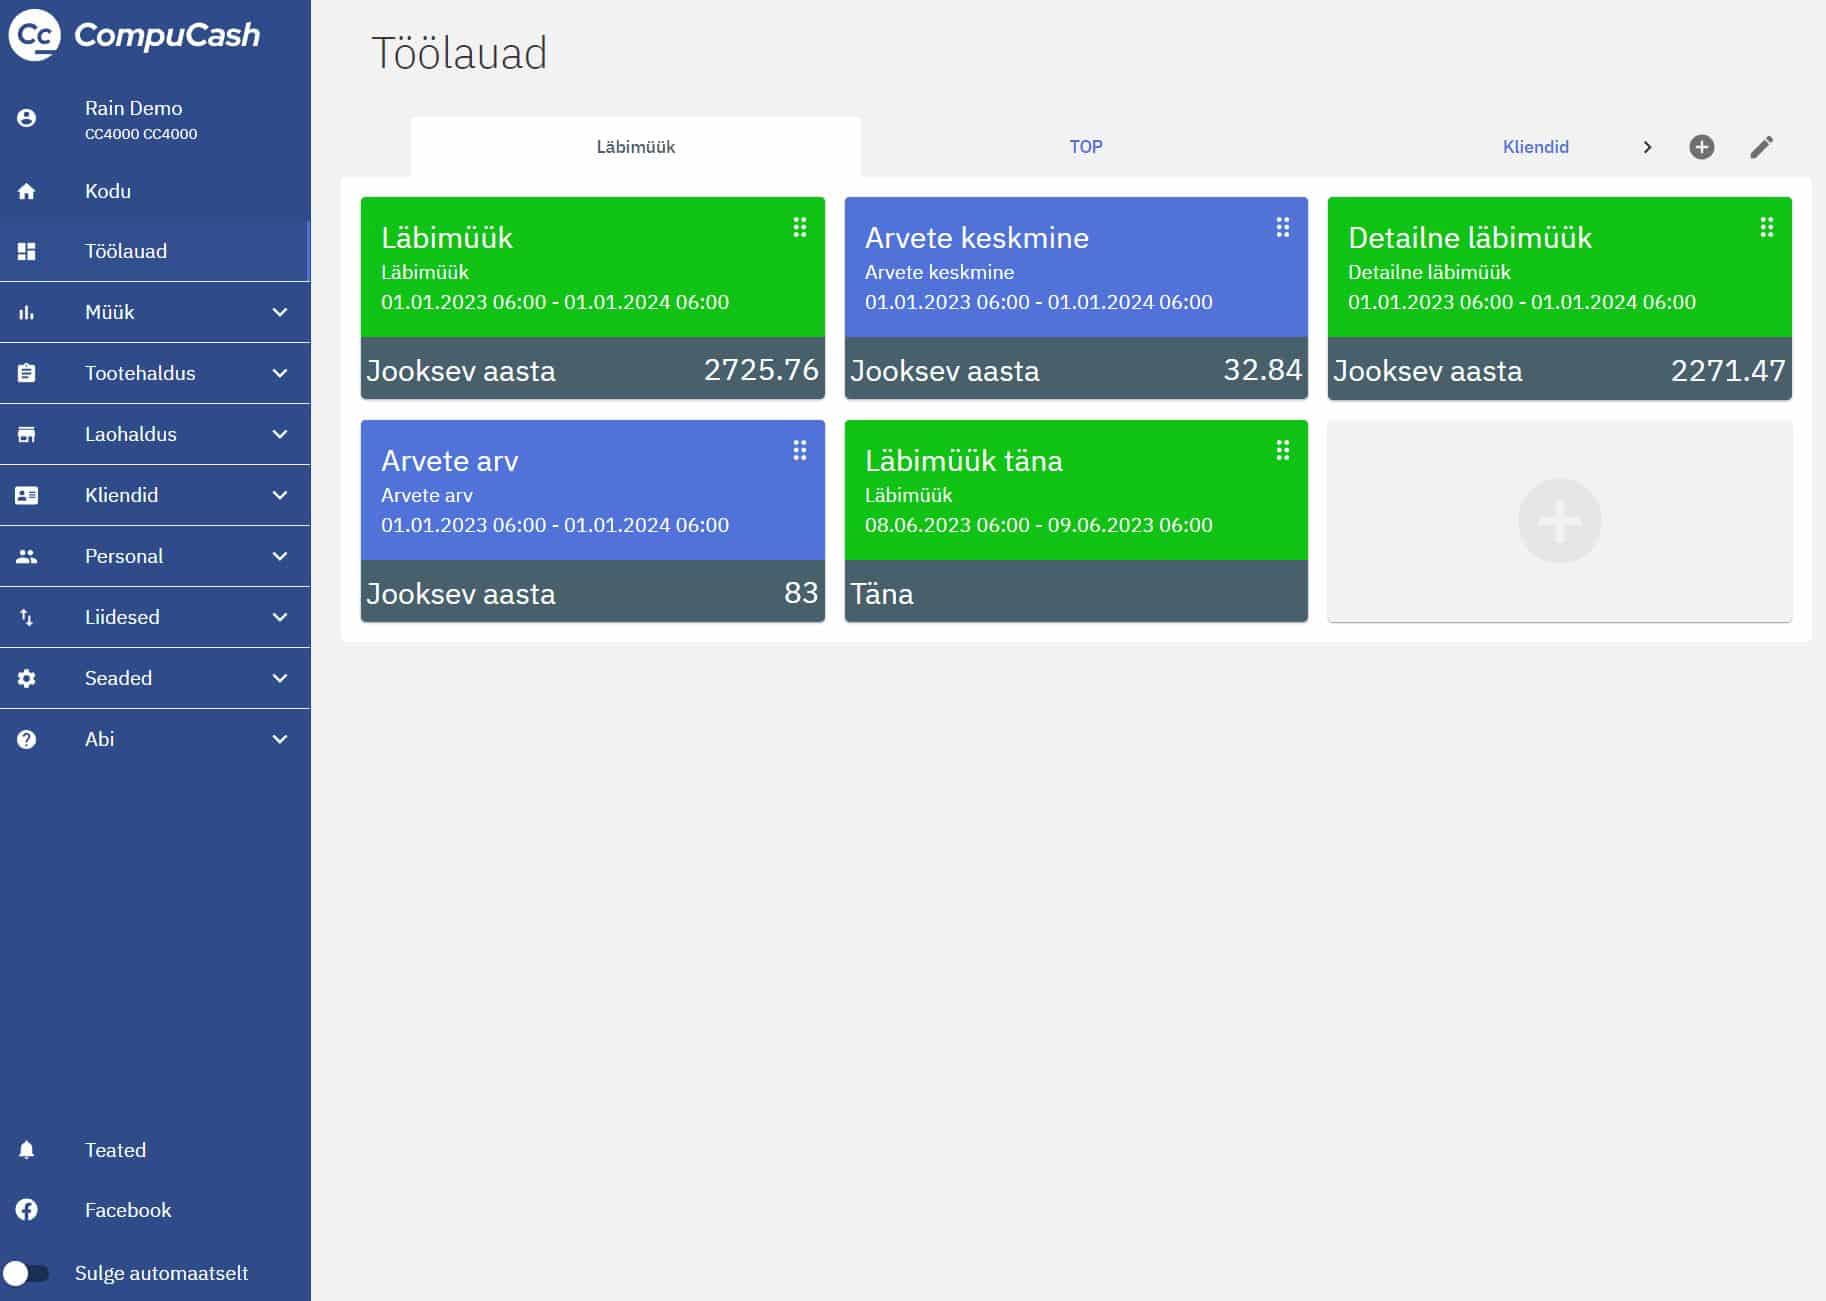This screenshot has height=1301, width=1826.
Task: Click the Kodu home icon
Action: click(27, 191)
